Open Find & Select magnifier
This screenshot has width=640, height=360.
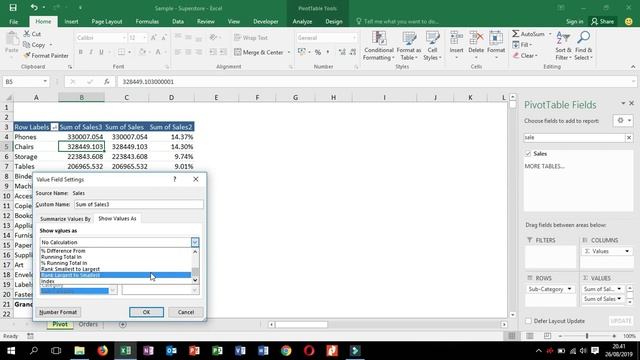click(583, 46)
